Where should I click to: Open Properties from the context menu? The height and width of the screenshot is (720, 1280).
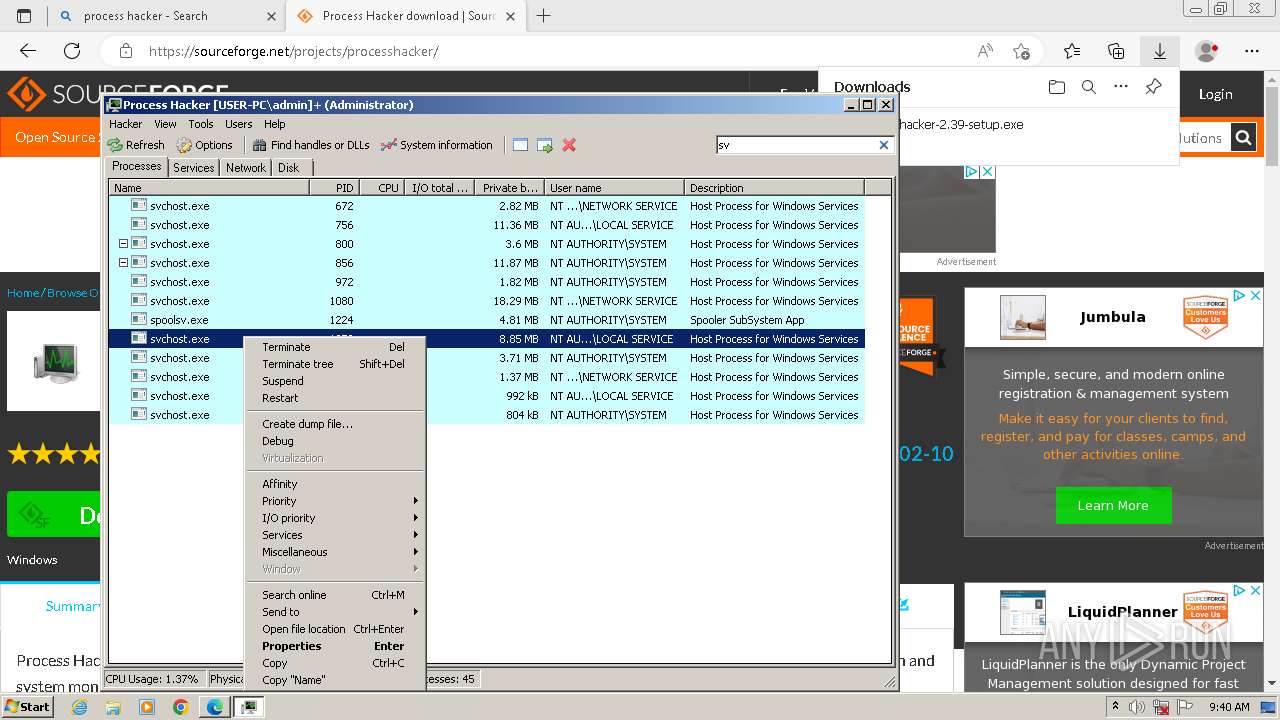coord(335,646)
